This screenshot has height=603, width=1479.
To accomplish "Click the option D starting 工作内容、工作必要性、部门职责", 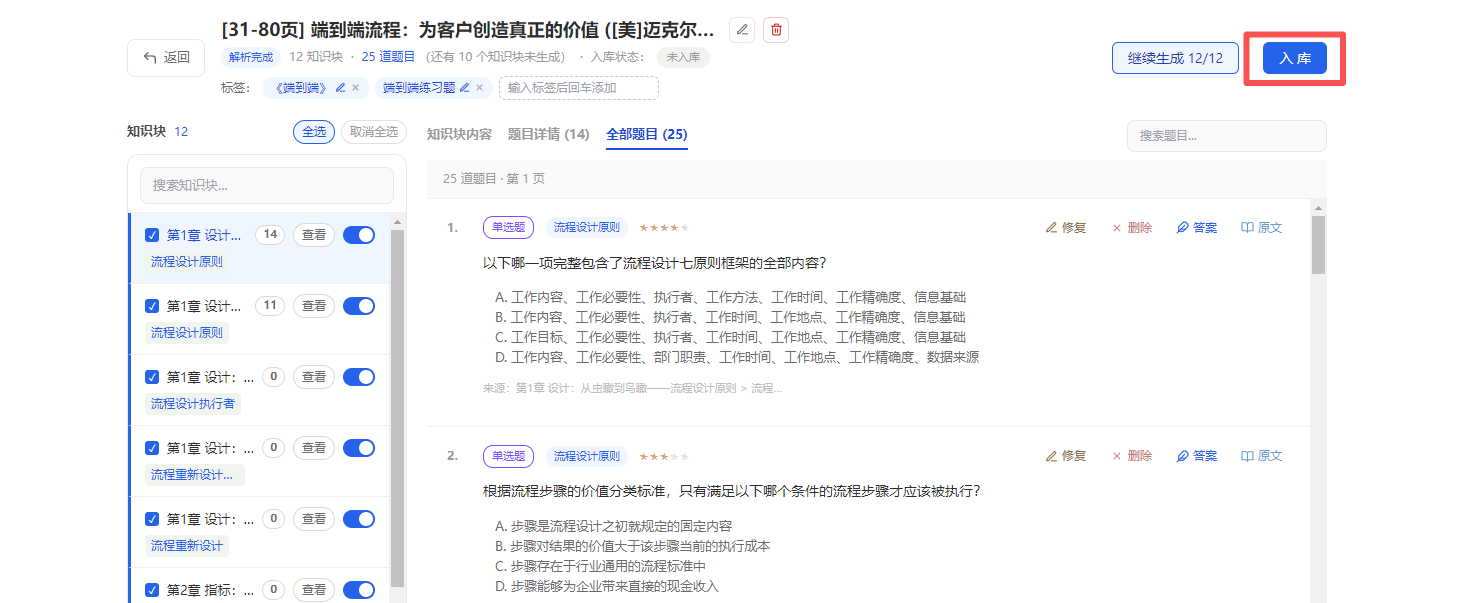I will pyautogui.click(x=737, y=357).
